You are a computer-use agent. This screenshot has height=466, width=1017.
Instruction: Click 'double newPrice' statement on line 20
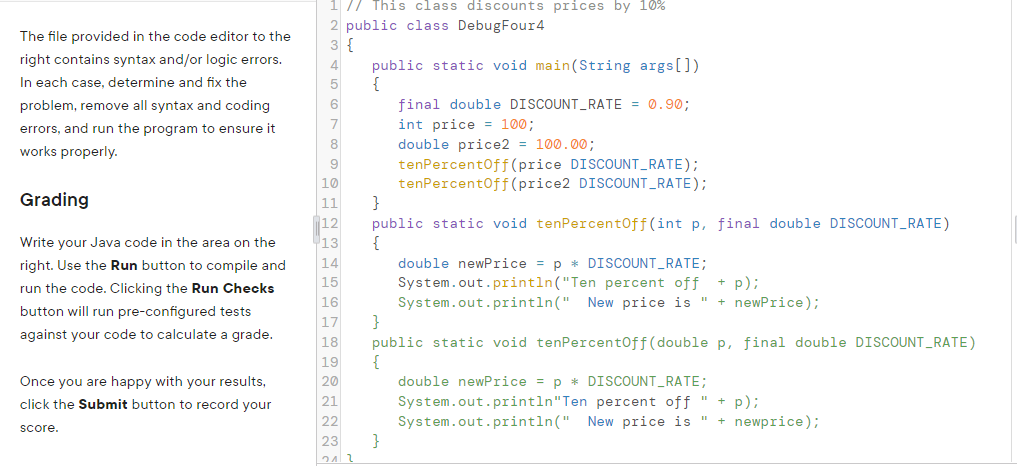pos(553,382)
